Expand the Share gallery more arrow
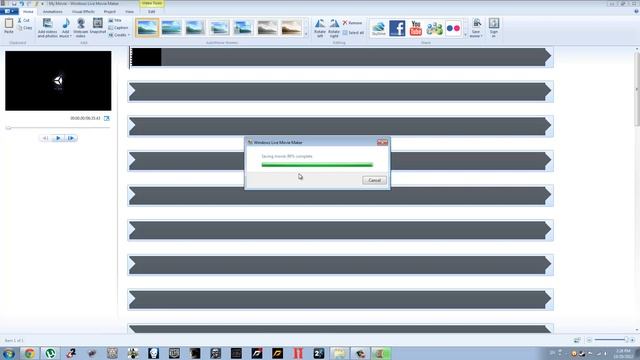 coord(465,34)
